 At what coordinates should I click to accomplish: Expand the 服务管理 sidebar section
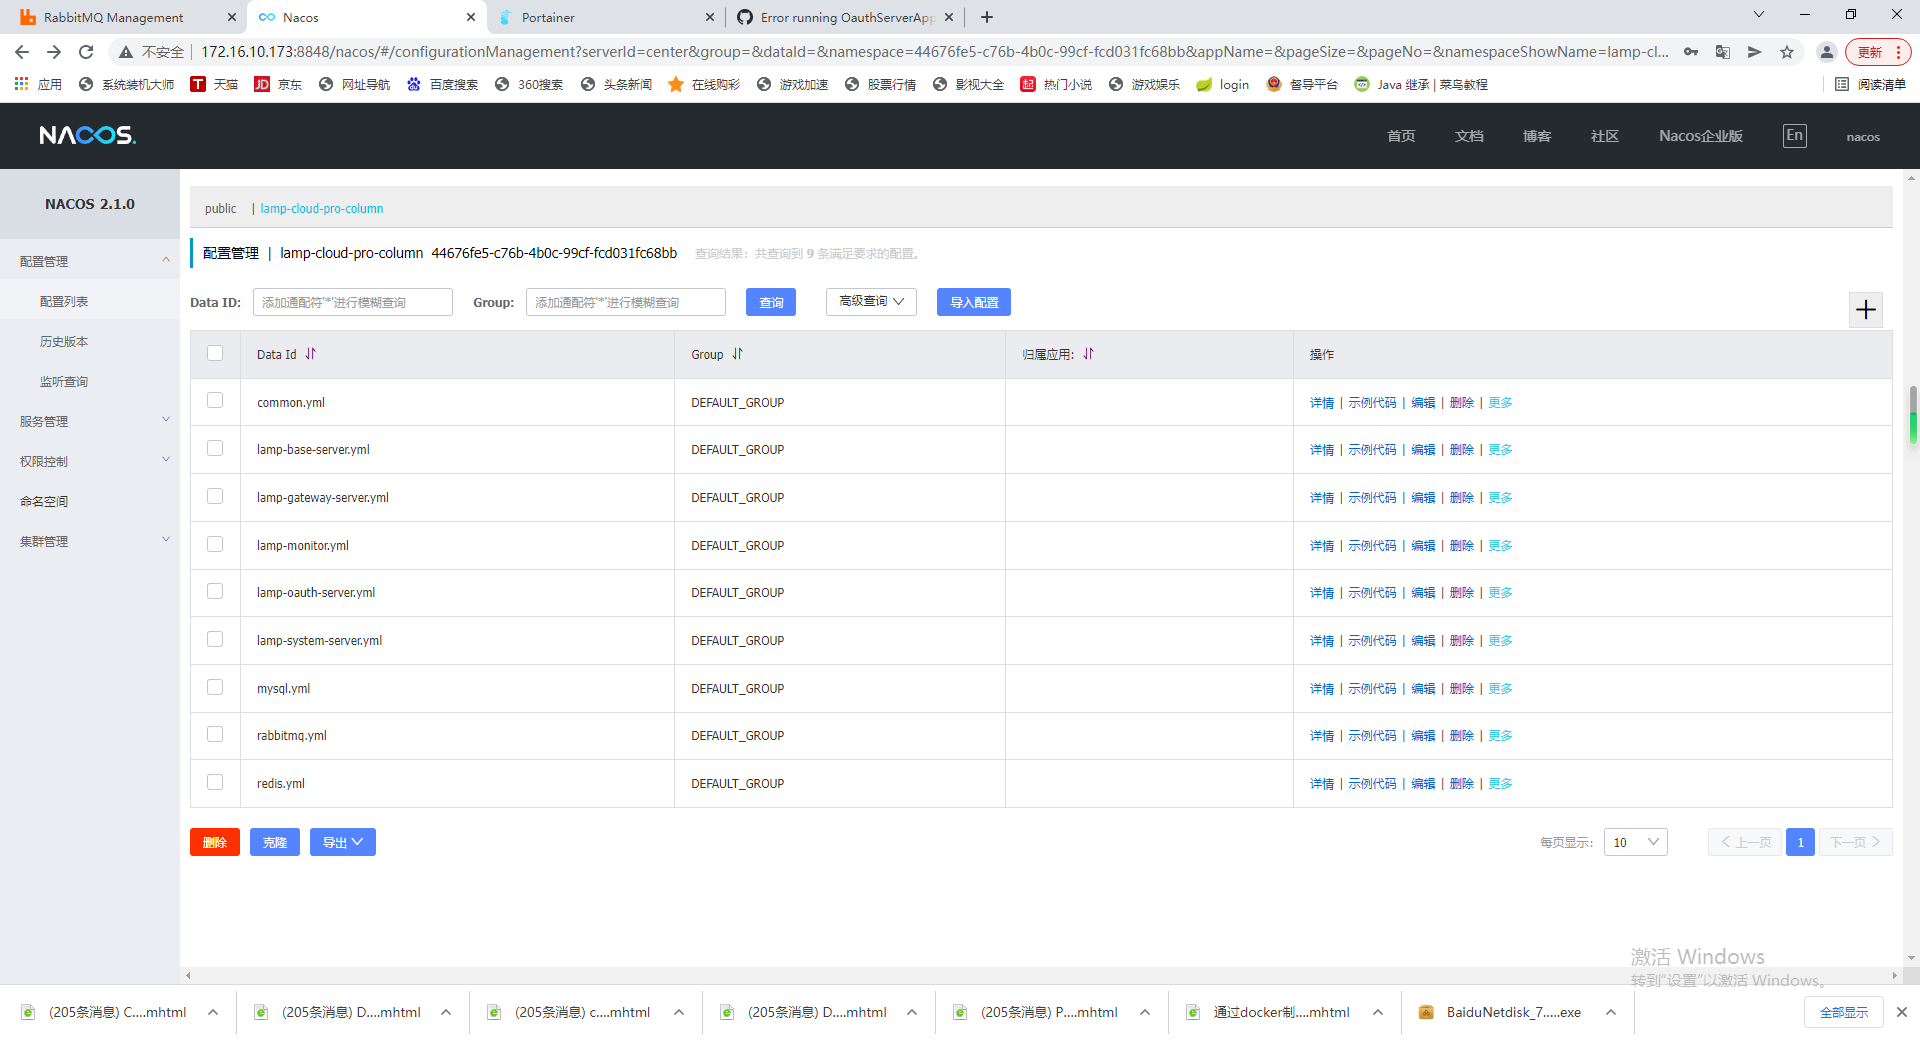coord(90,420)
